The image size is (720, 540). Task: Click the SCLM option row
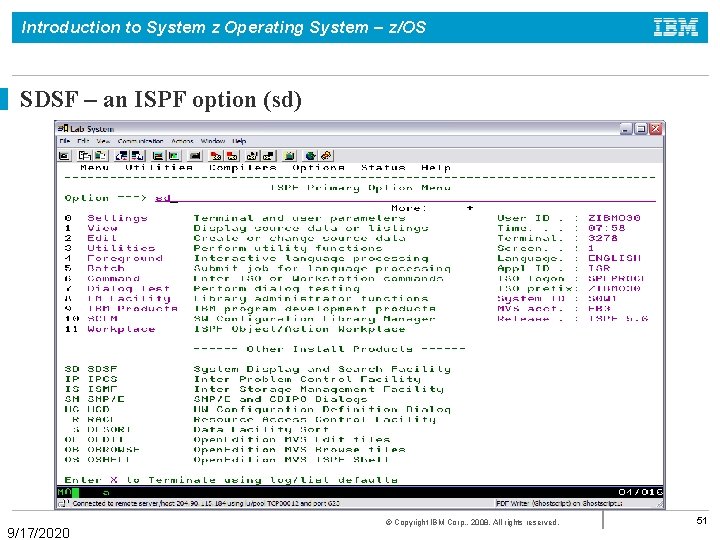pyautogui.click(x=250, y=319)
